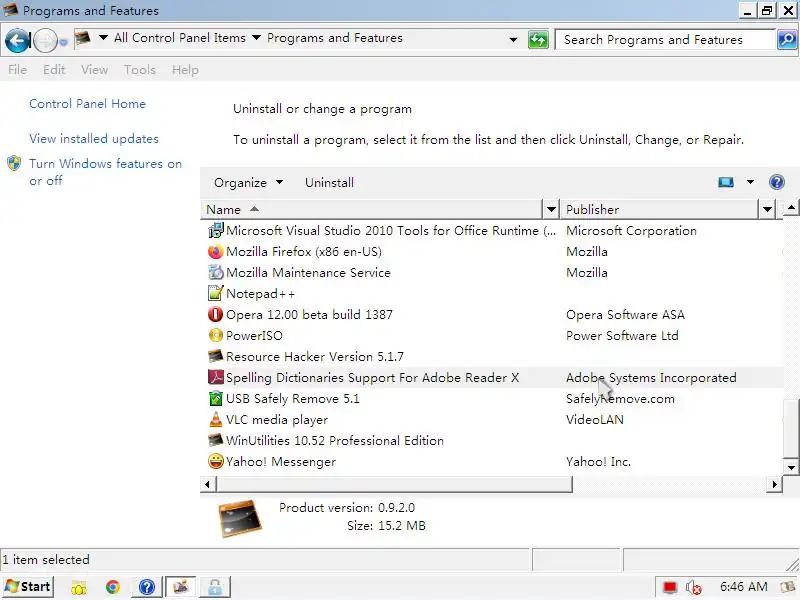Expand the arrow before All Control Panel Items

(x=103, y=38)
